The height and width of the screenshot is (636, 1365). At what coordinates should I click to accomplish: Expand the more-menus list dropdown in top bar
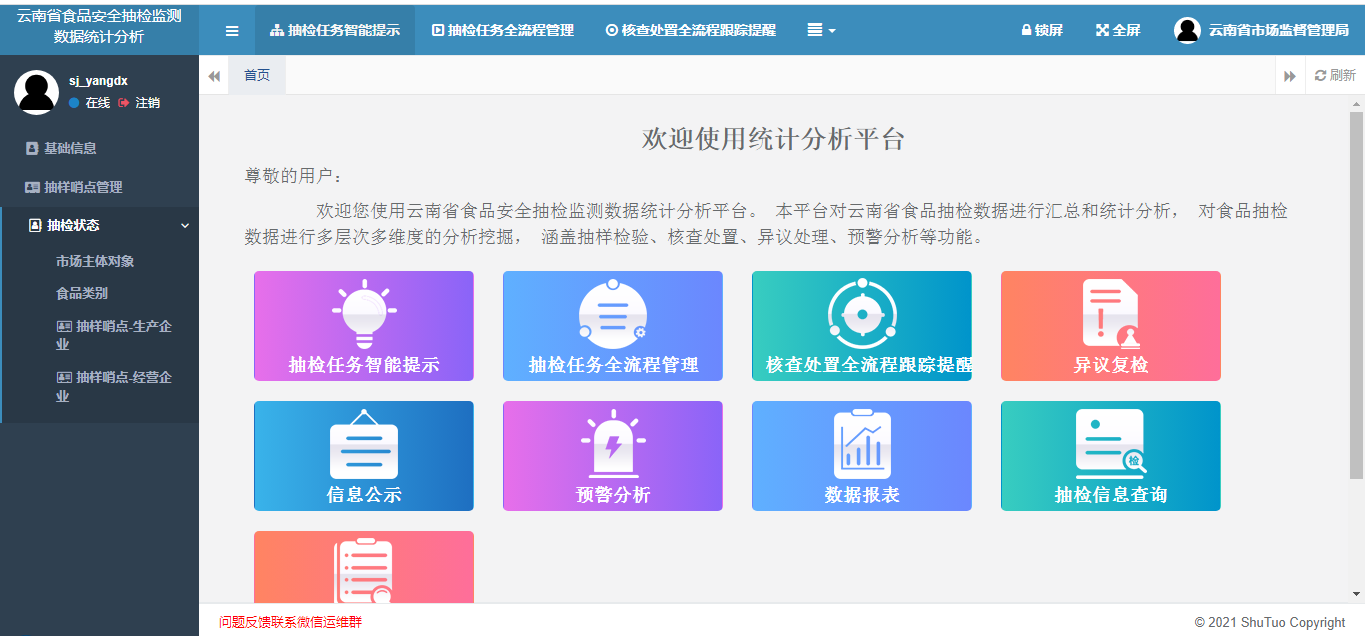pyautogui.click(x=821, y=31)
